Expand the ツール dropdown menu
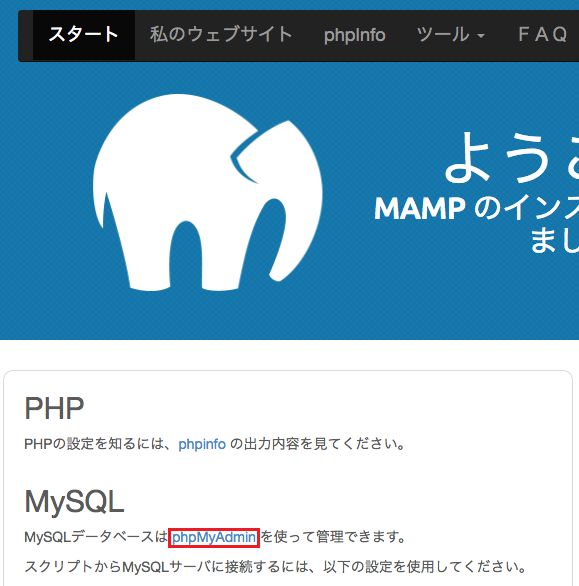The image size is (579, 586). [x=450, y=35]
